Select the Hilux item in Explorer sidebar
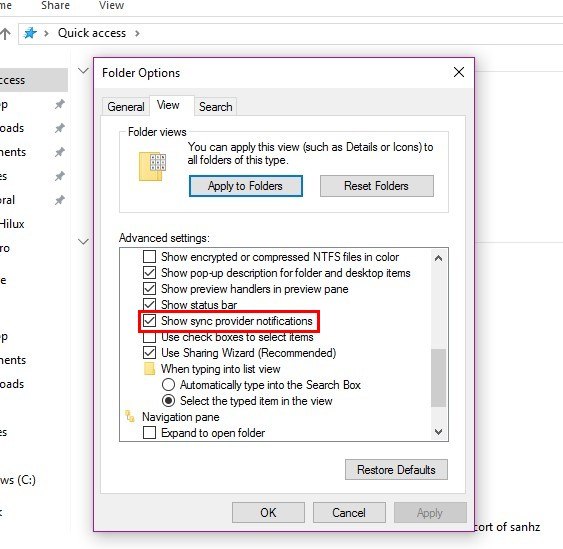Image resolution: width=563 pixels, height=549 pixels. point(12,224)
